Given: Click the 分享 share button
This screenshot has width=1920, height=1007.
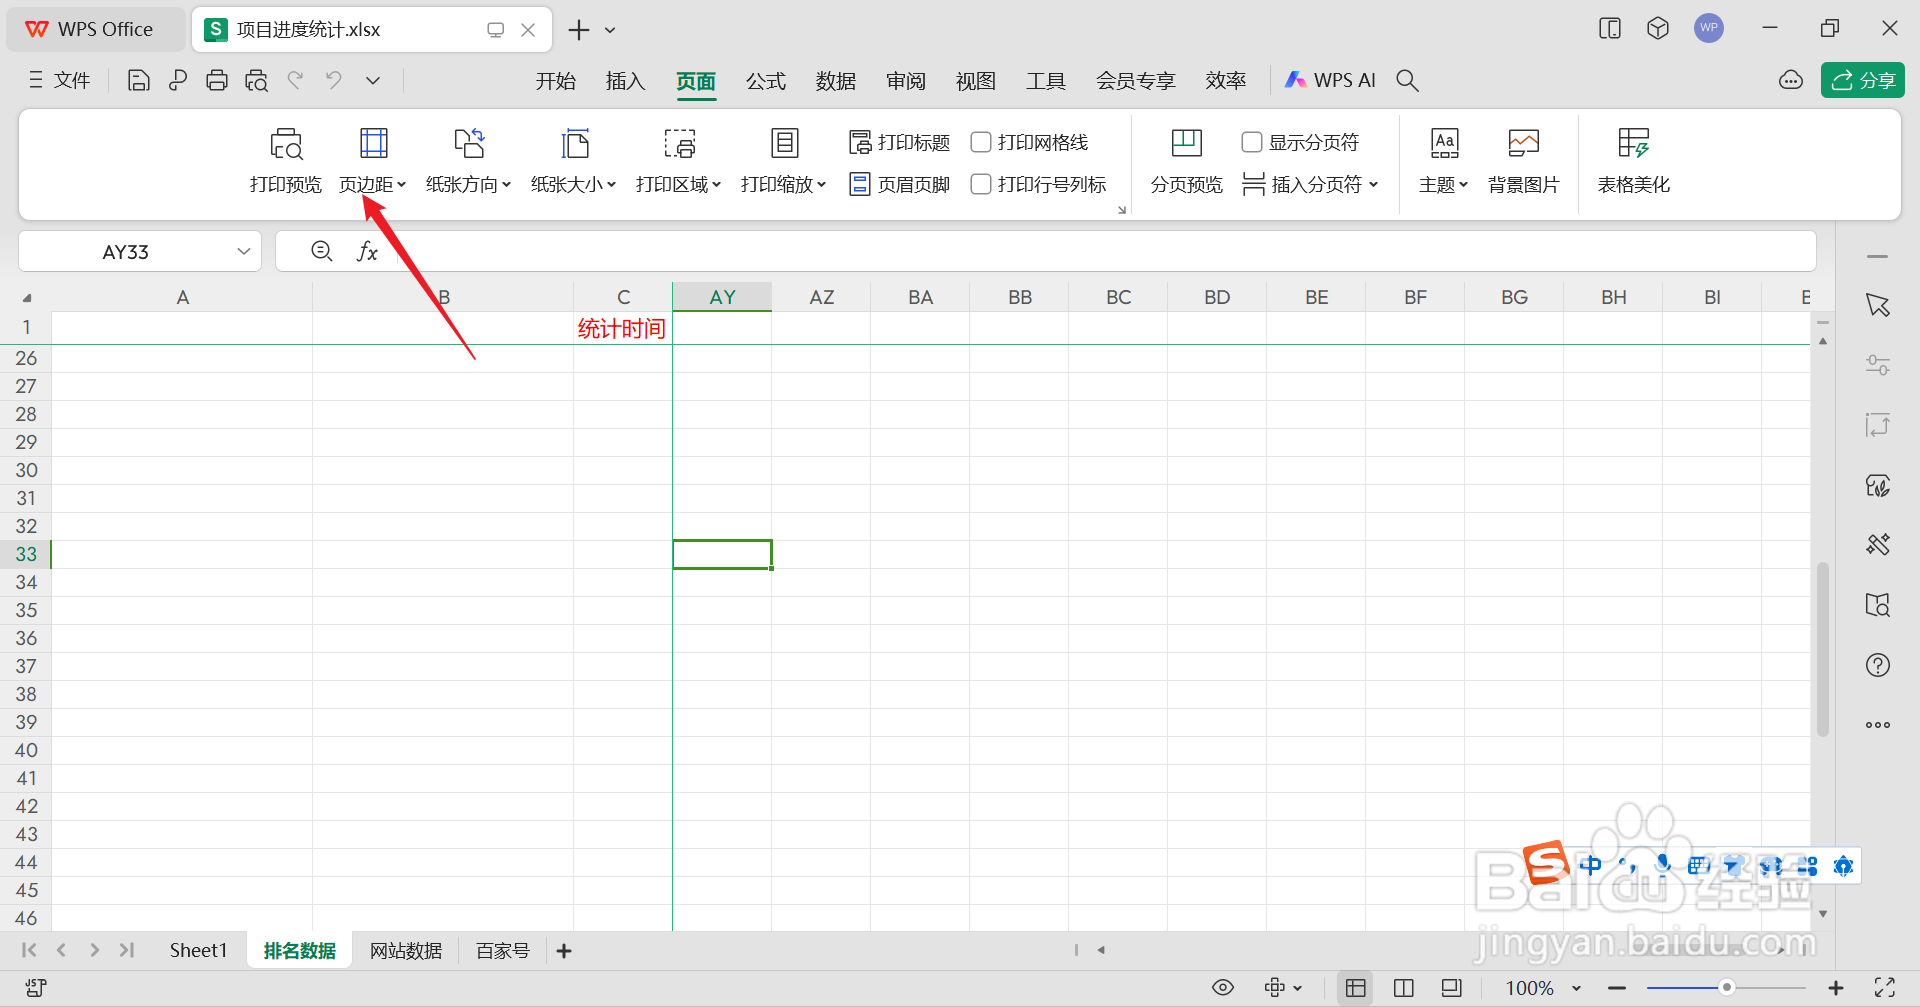Looking at the screenshot, I should [x=1863, y=81].
